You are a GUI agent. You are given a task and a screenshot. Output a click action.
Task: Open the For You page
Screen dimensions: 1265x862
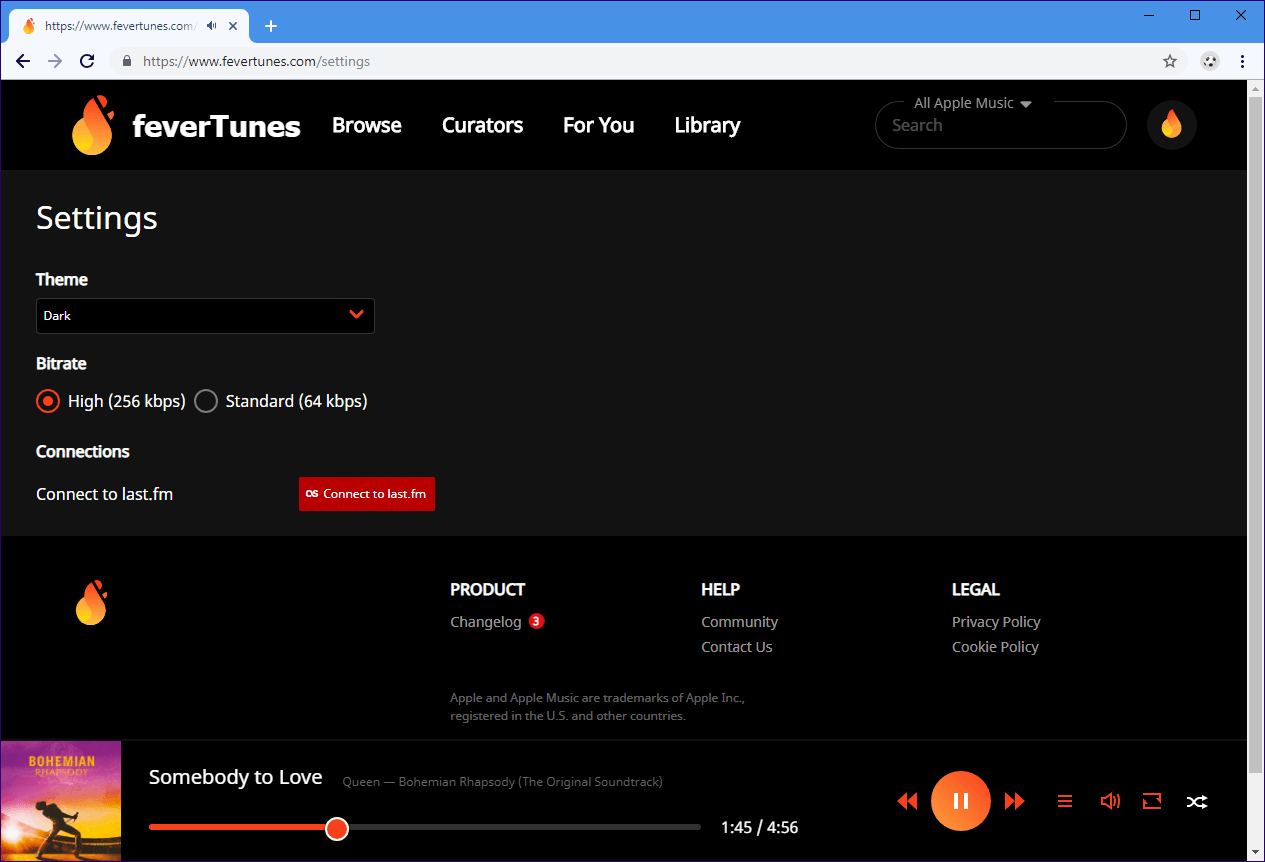click(598, 125)
